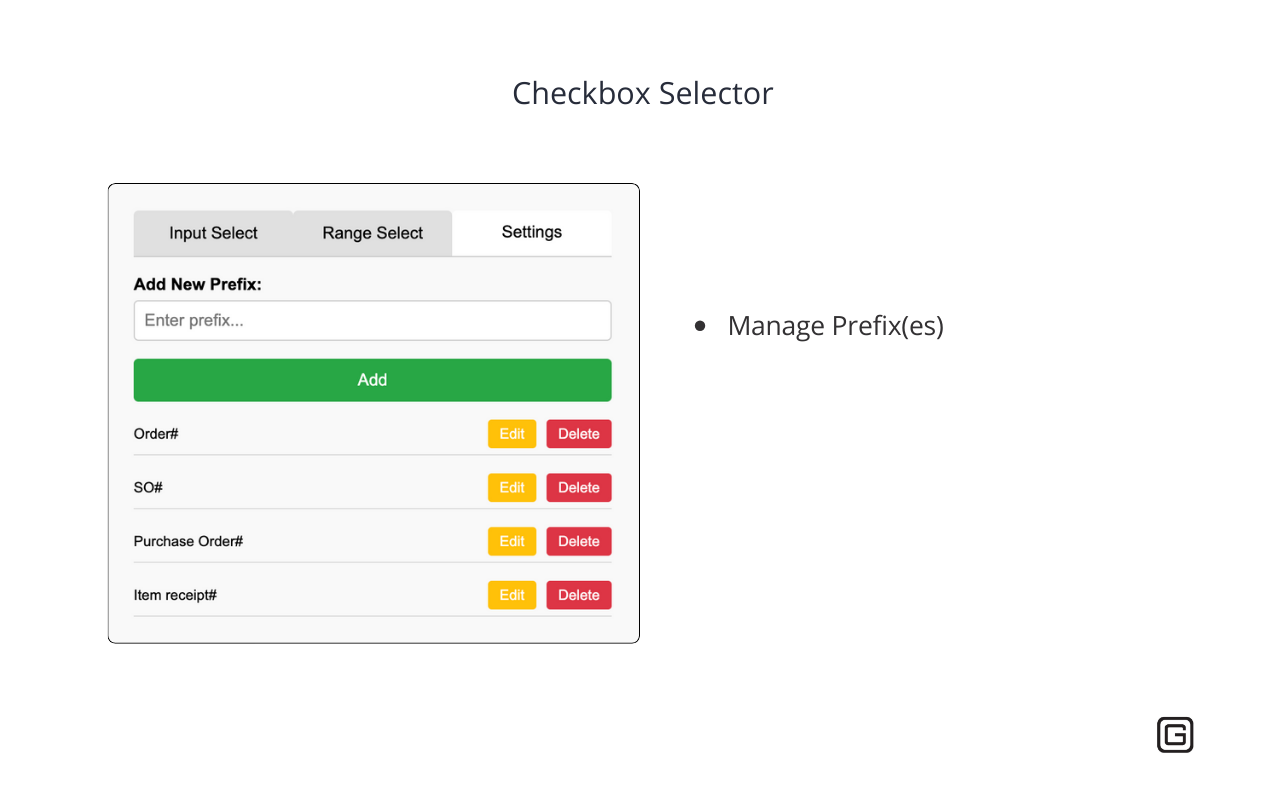Viewport: 1280px width, 800px height.
Task: Delete the SO# prefix
Action: tap(578, 487)
